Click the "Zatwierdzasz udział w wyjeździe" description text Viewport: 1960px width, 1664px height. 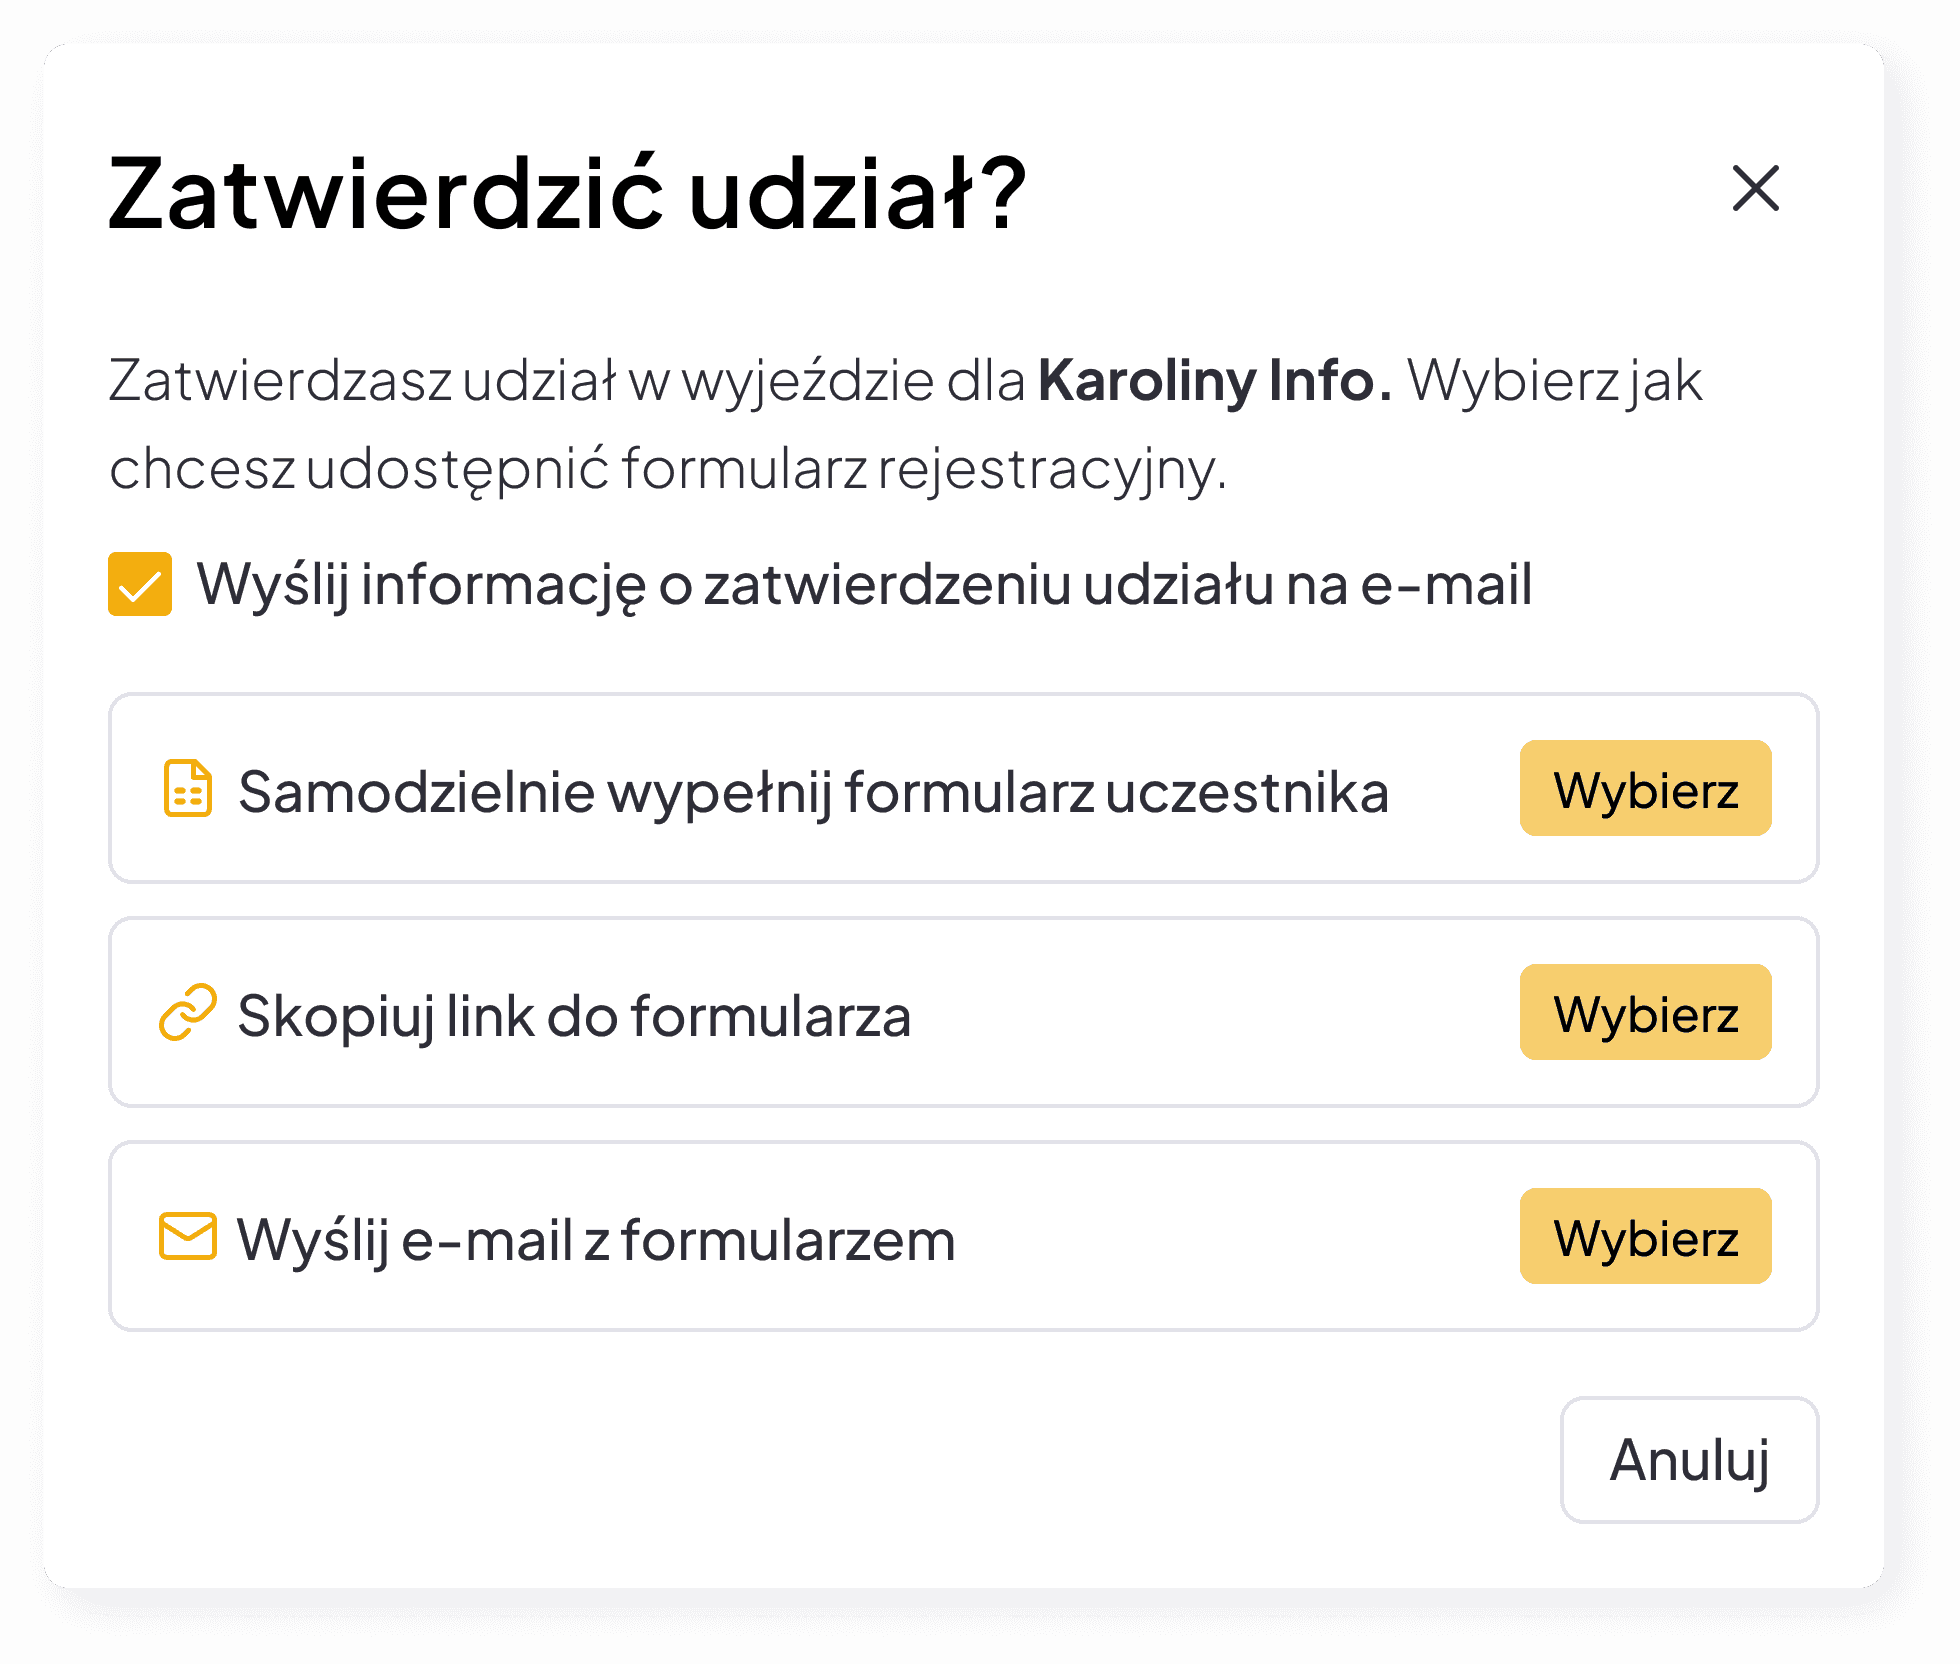pos(566,381)
